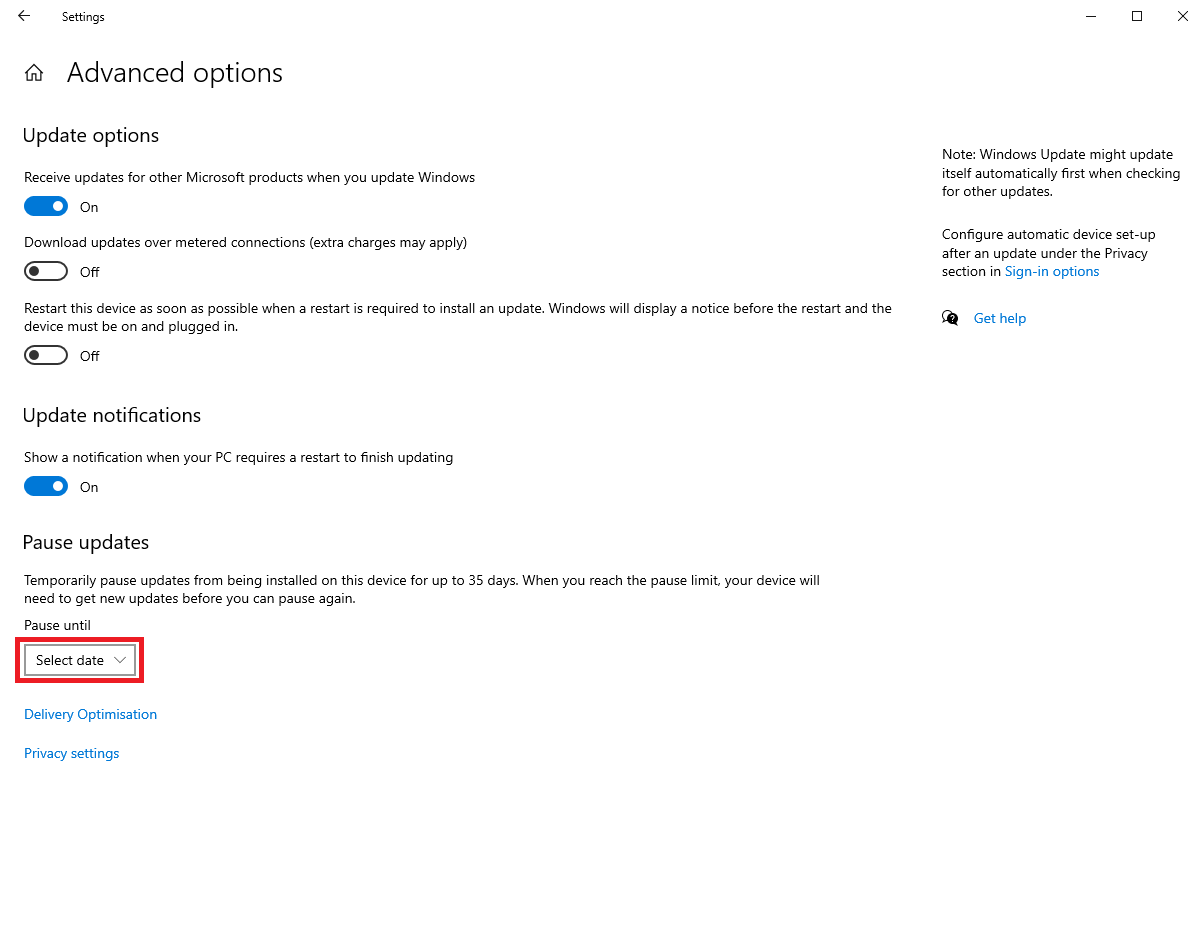Disable the restart notification toggle
Image resolution: width=1203 pixels, height=950 pixels.
tap(46, 487)
